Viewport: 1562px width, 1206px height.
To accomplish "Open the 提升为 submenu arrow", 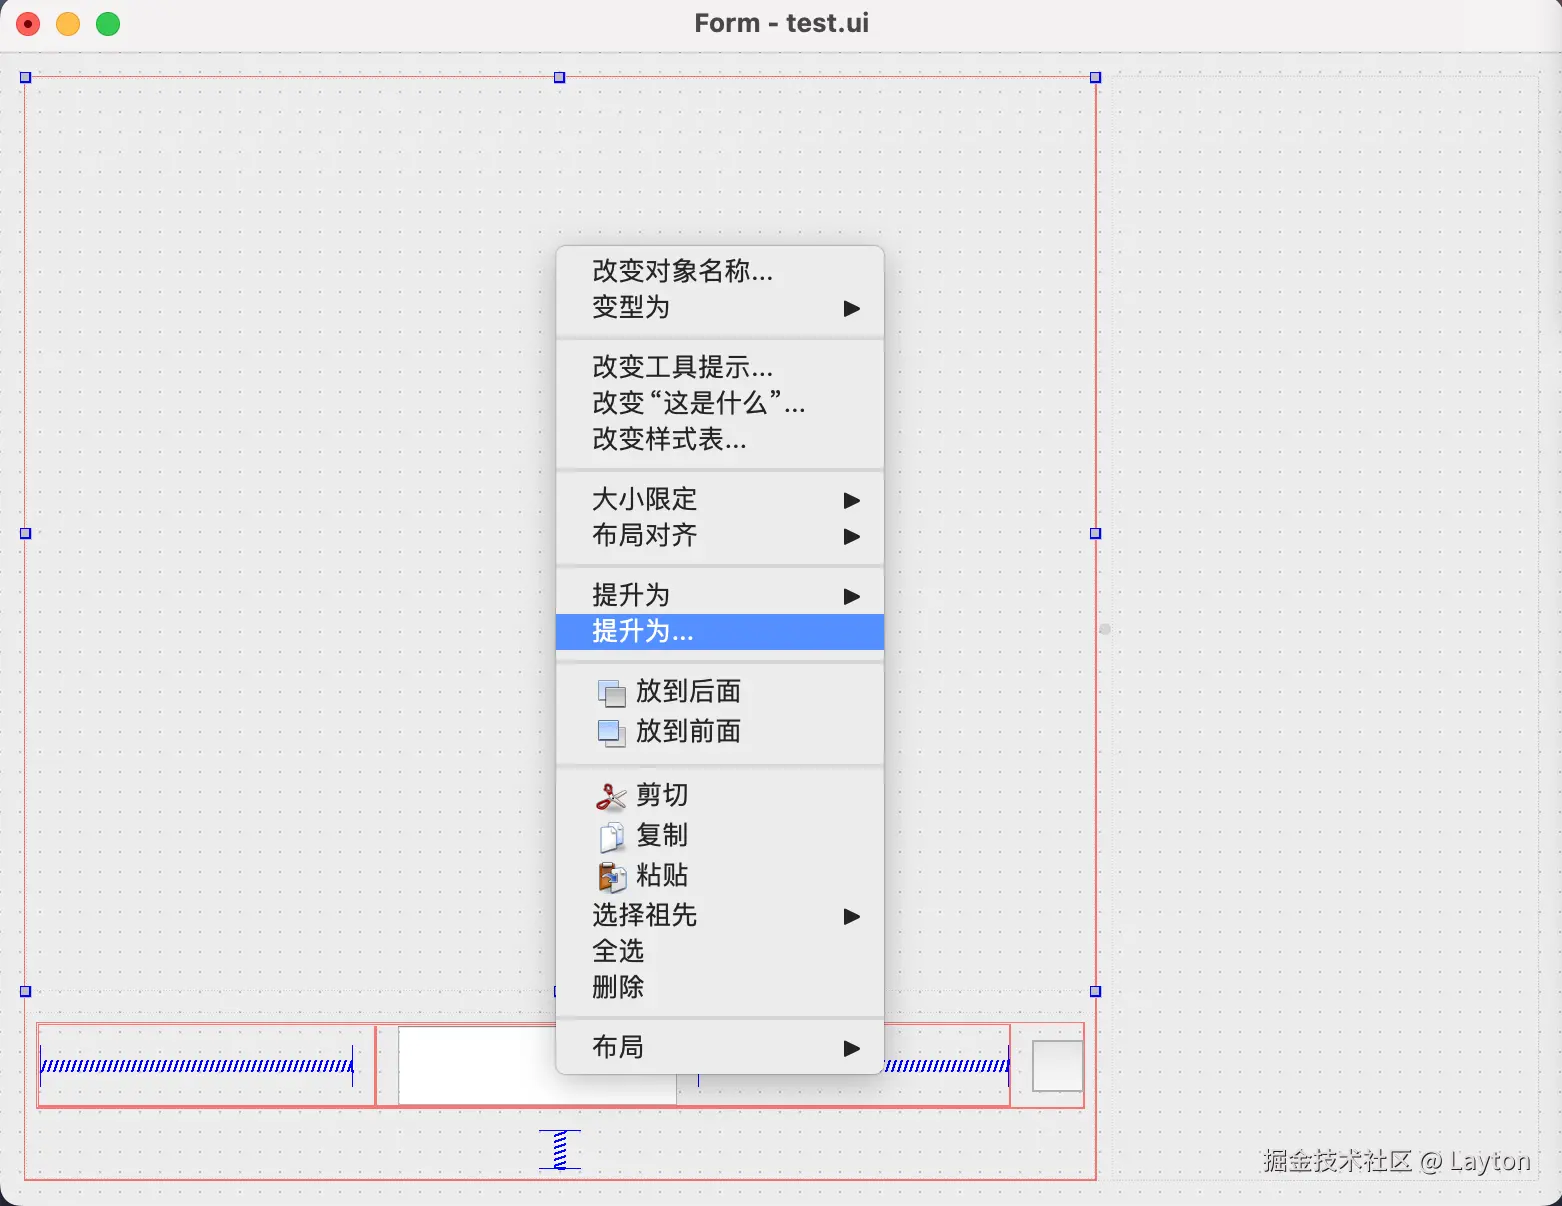I will [851, 595].
